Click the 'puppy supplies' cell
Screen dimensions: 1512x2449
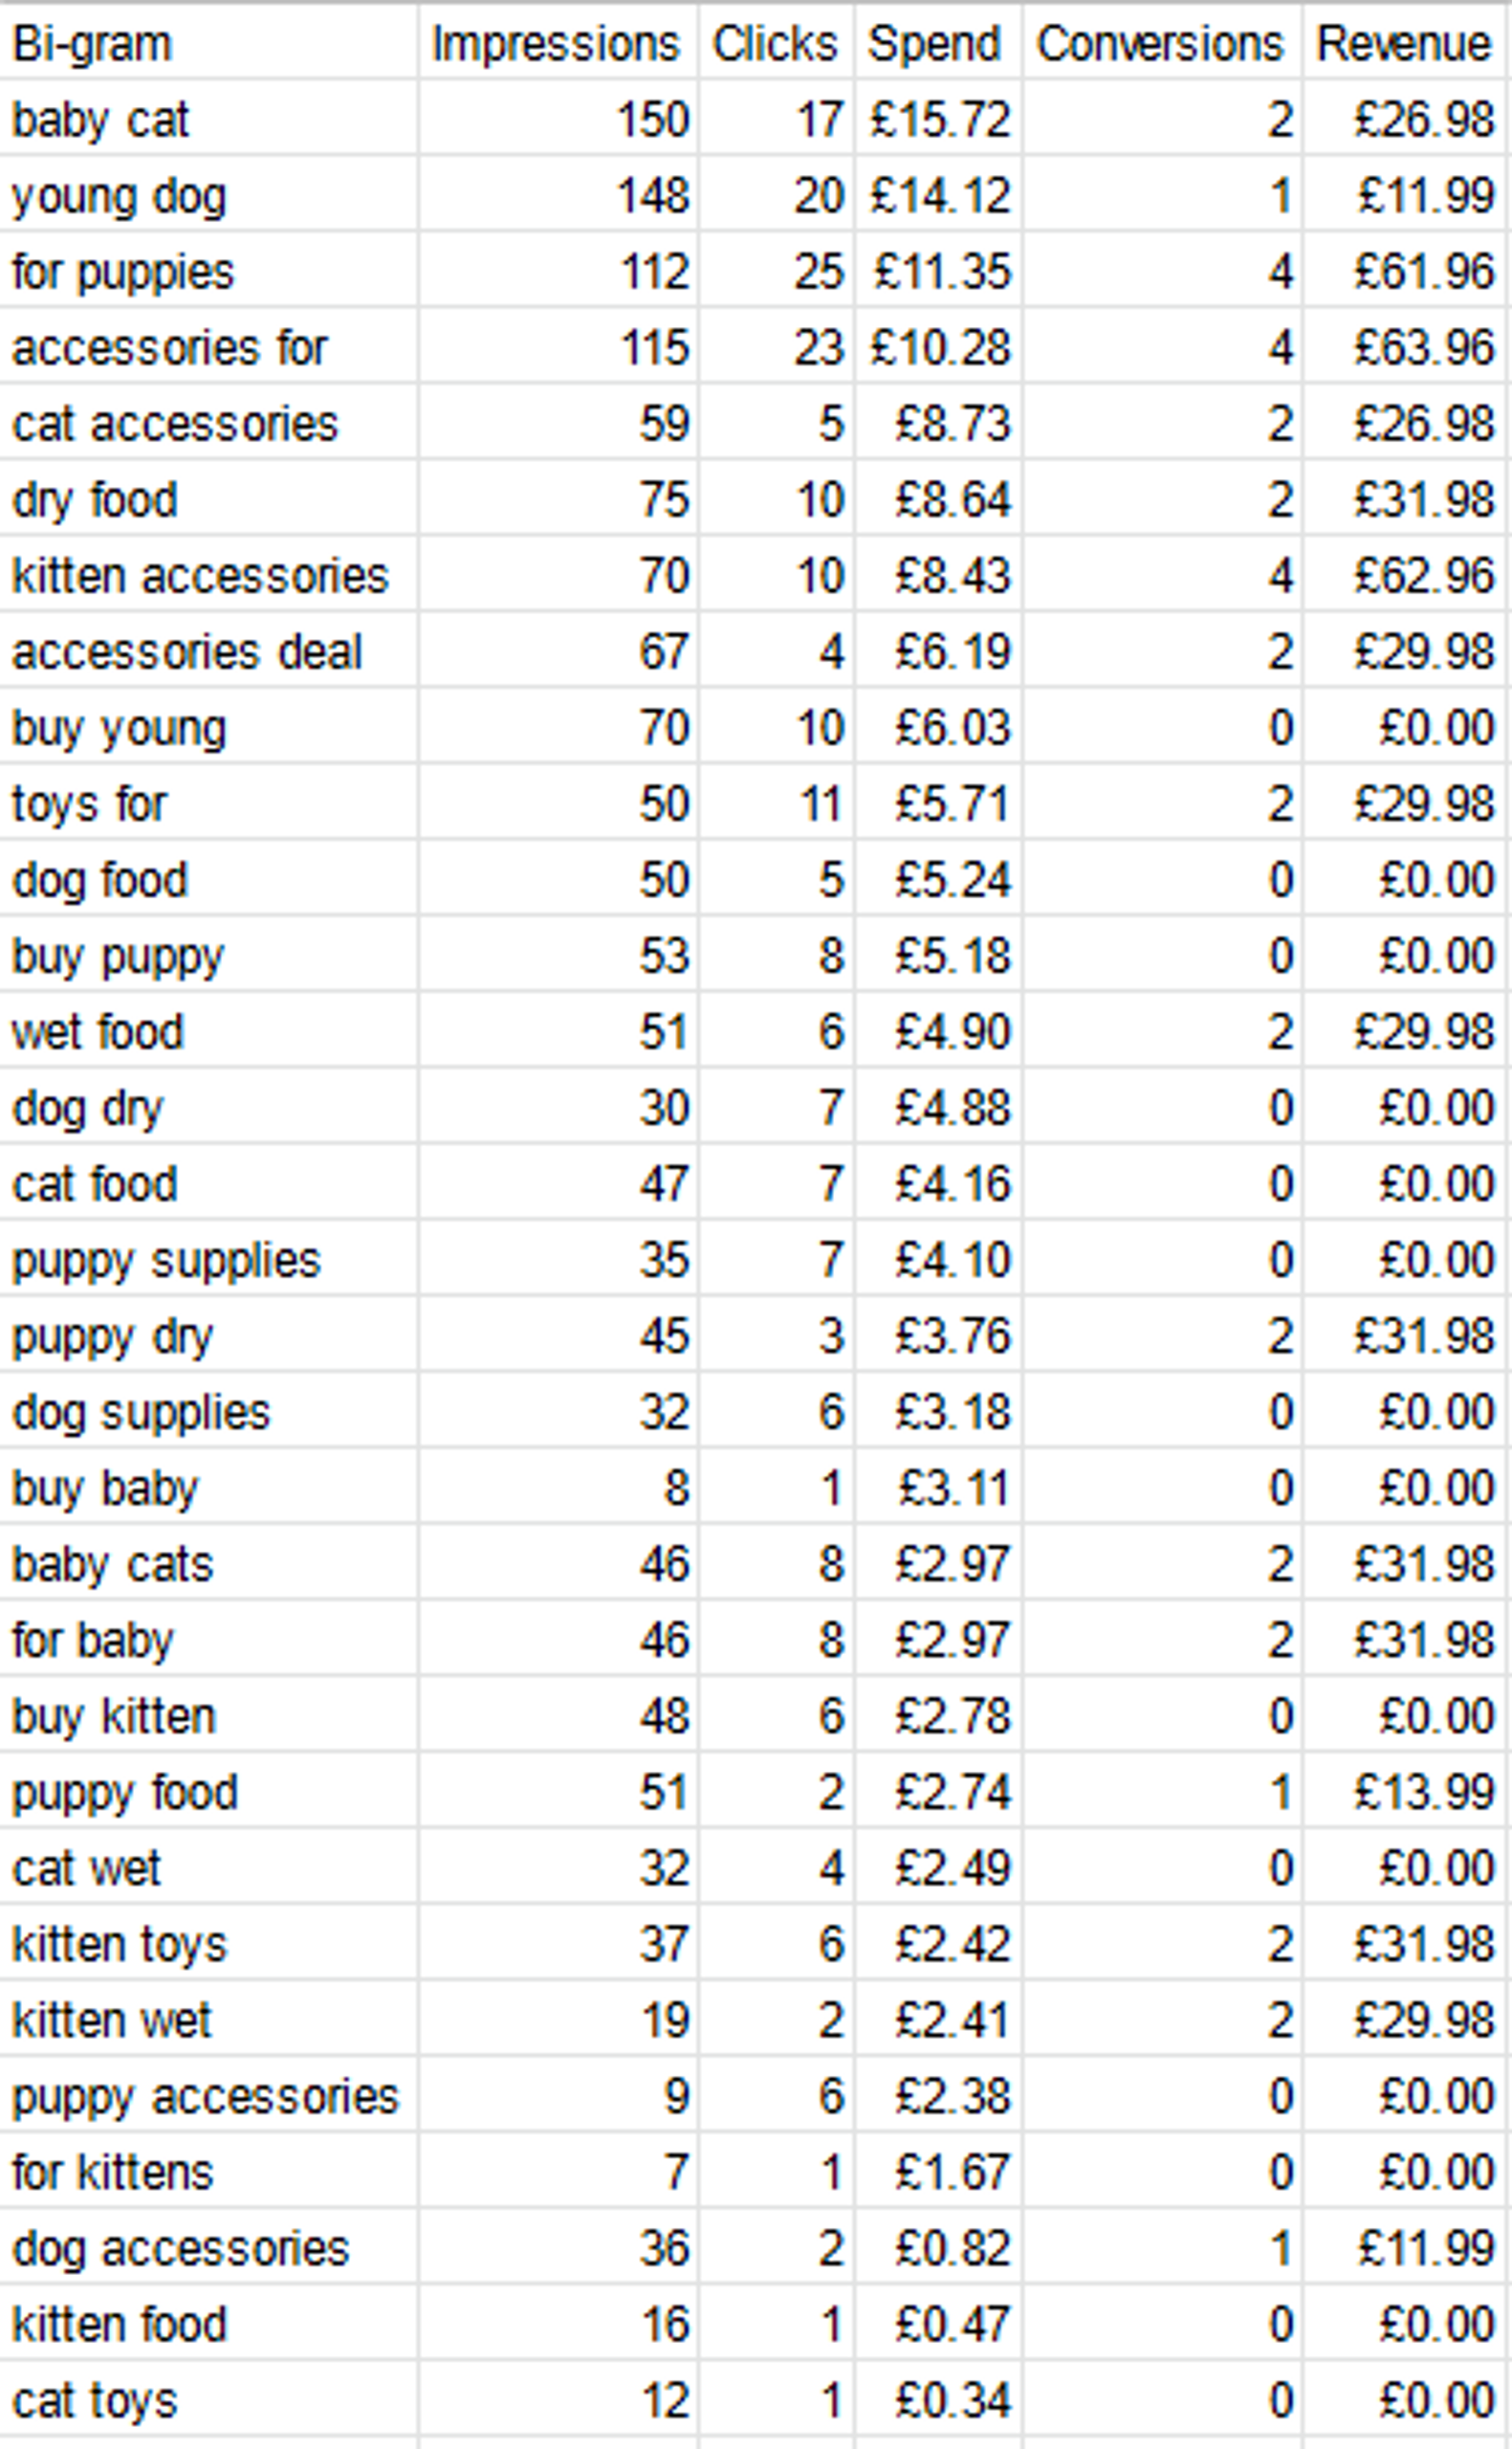(208, 1260)
